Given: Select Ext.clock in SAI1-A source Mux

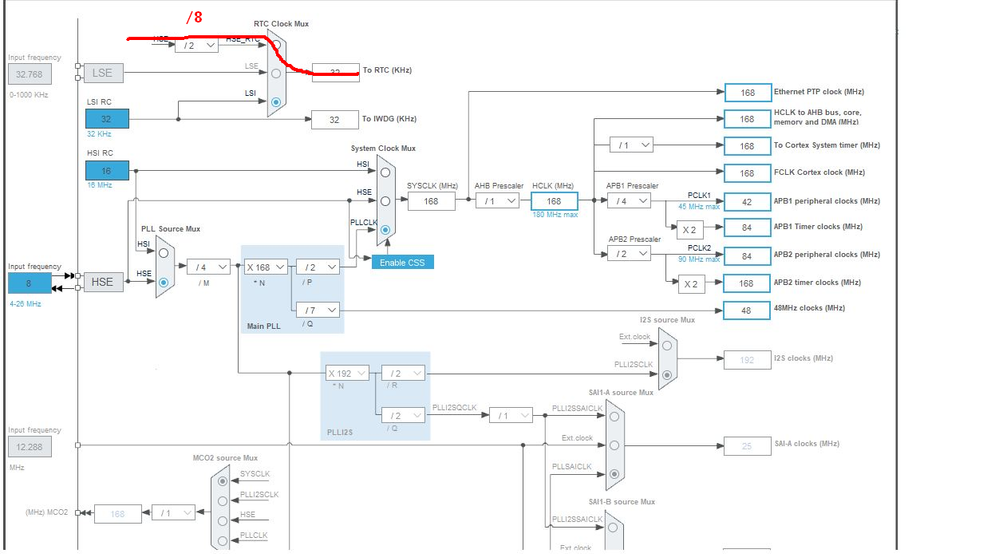Looking at the screenshot, I should [615, 446].
